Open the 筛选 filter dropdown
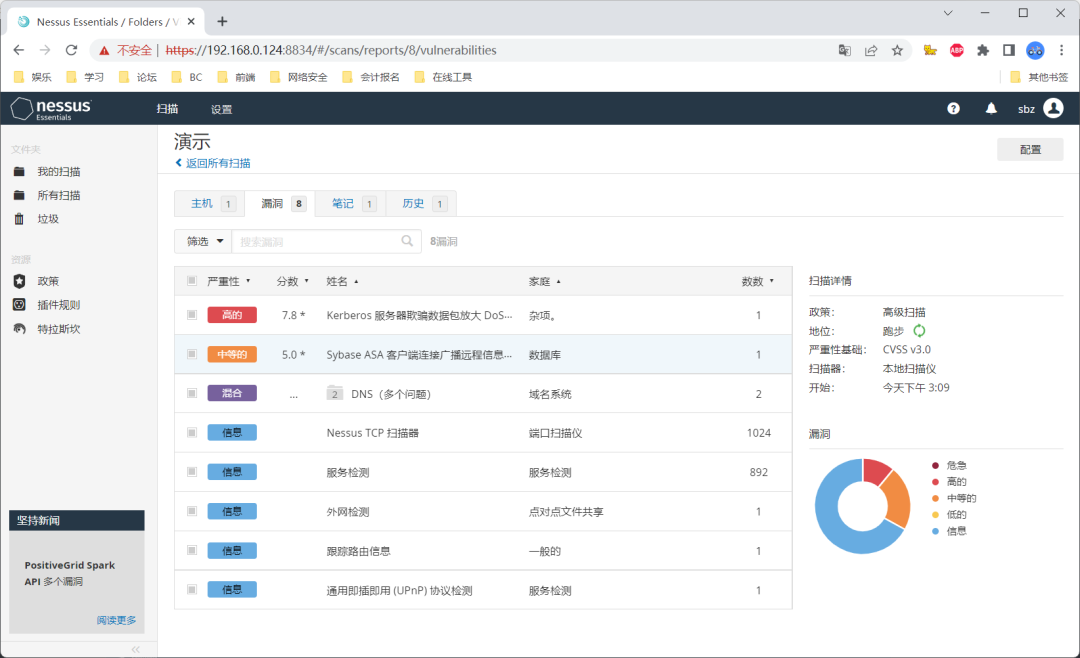The image size is (1080, 658). click(x=204, y=241)
